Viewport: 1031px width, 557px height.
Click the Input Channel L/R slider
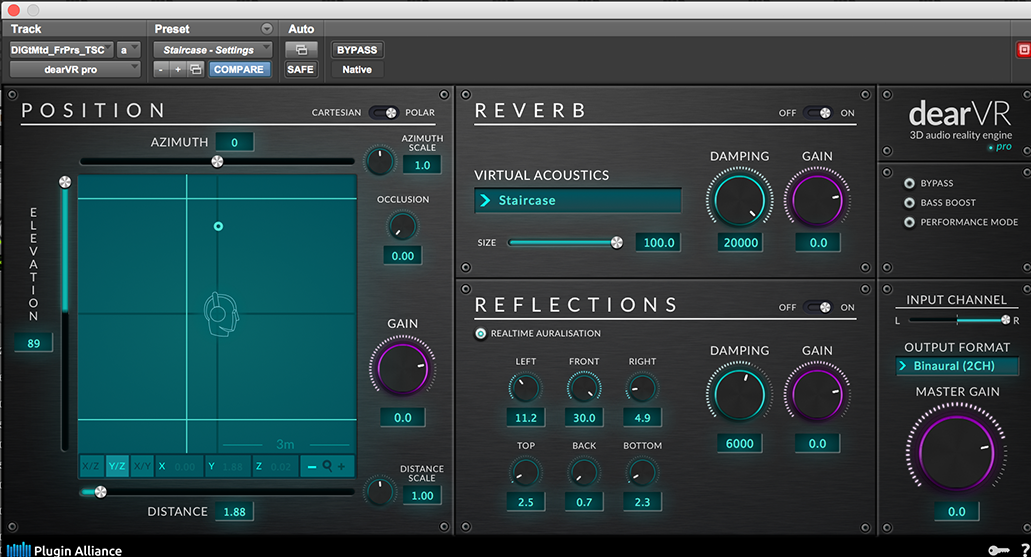pyautogui.click(x=957, y=320)
